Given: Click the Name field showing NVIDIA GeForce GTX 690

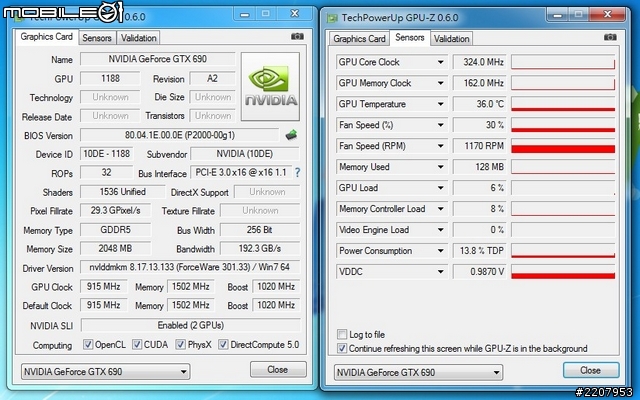Looking at the screenshot, I should point(158,59).
